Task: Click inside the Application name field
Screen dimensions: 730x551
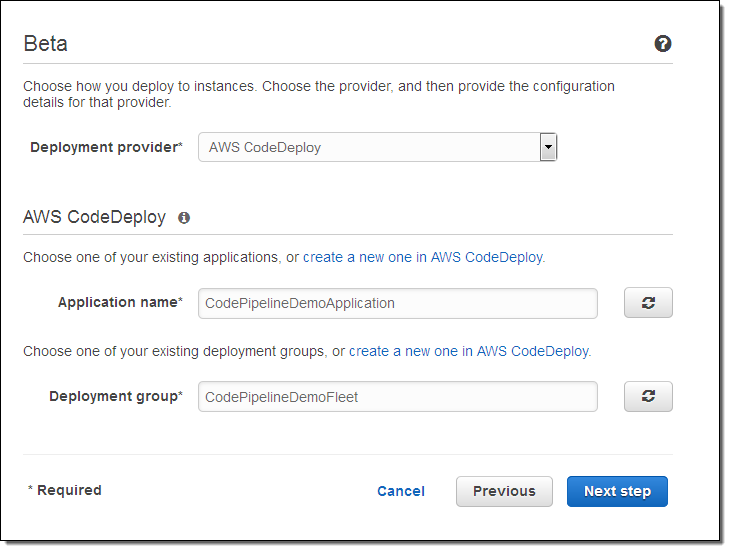Action: 397,303
